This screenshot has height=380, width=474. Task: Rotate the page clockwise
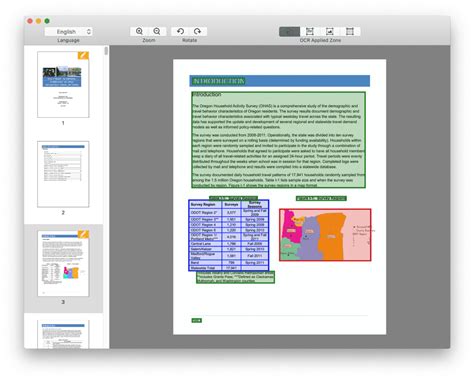click(x=198, y=31)
